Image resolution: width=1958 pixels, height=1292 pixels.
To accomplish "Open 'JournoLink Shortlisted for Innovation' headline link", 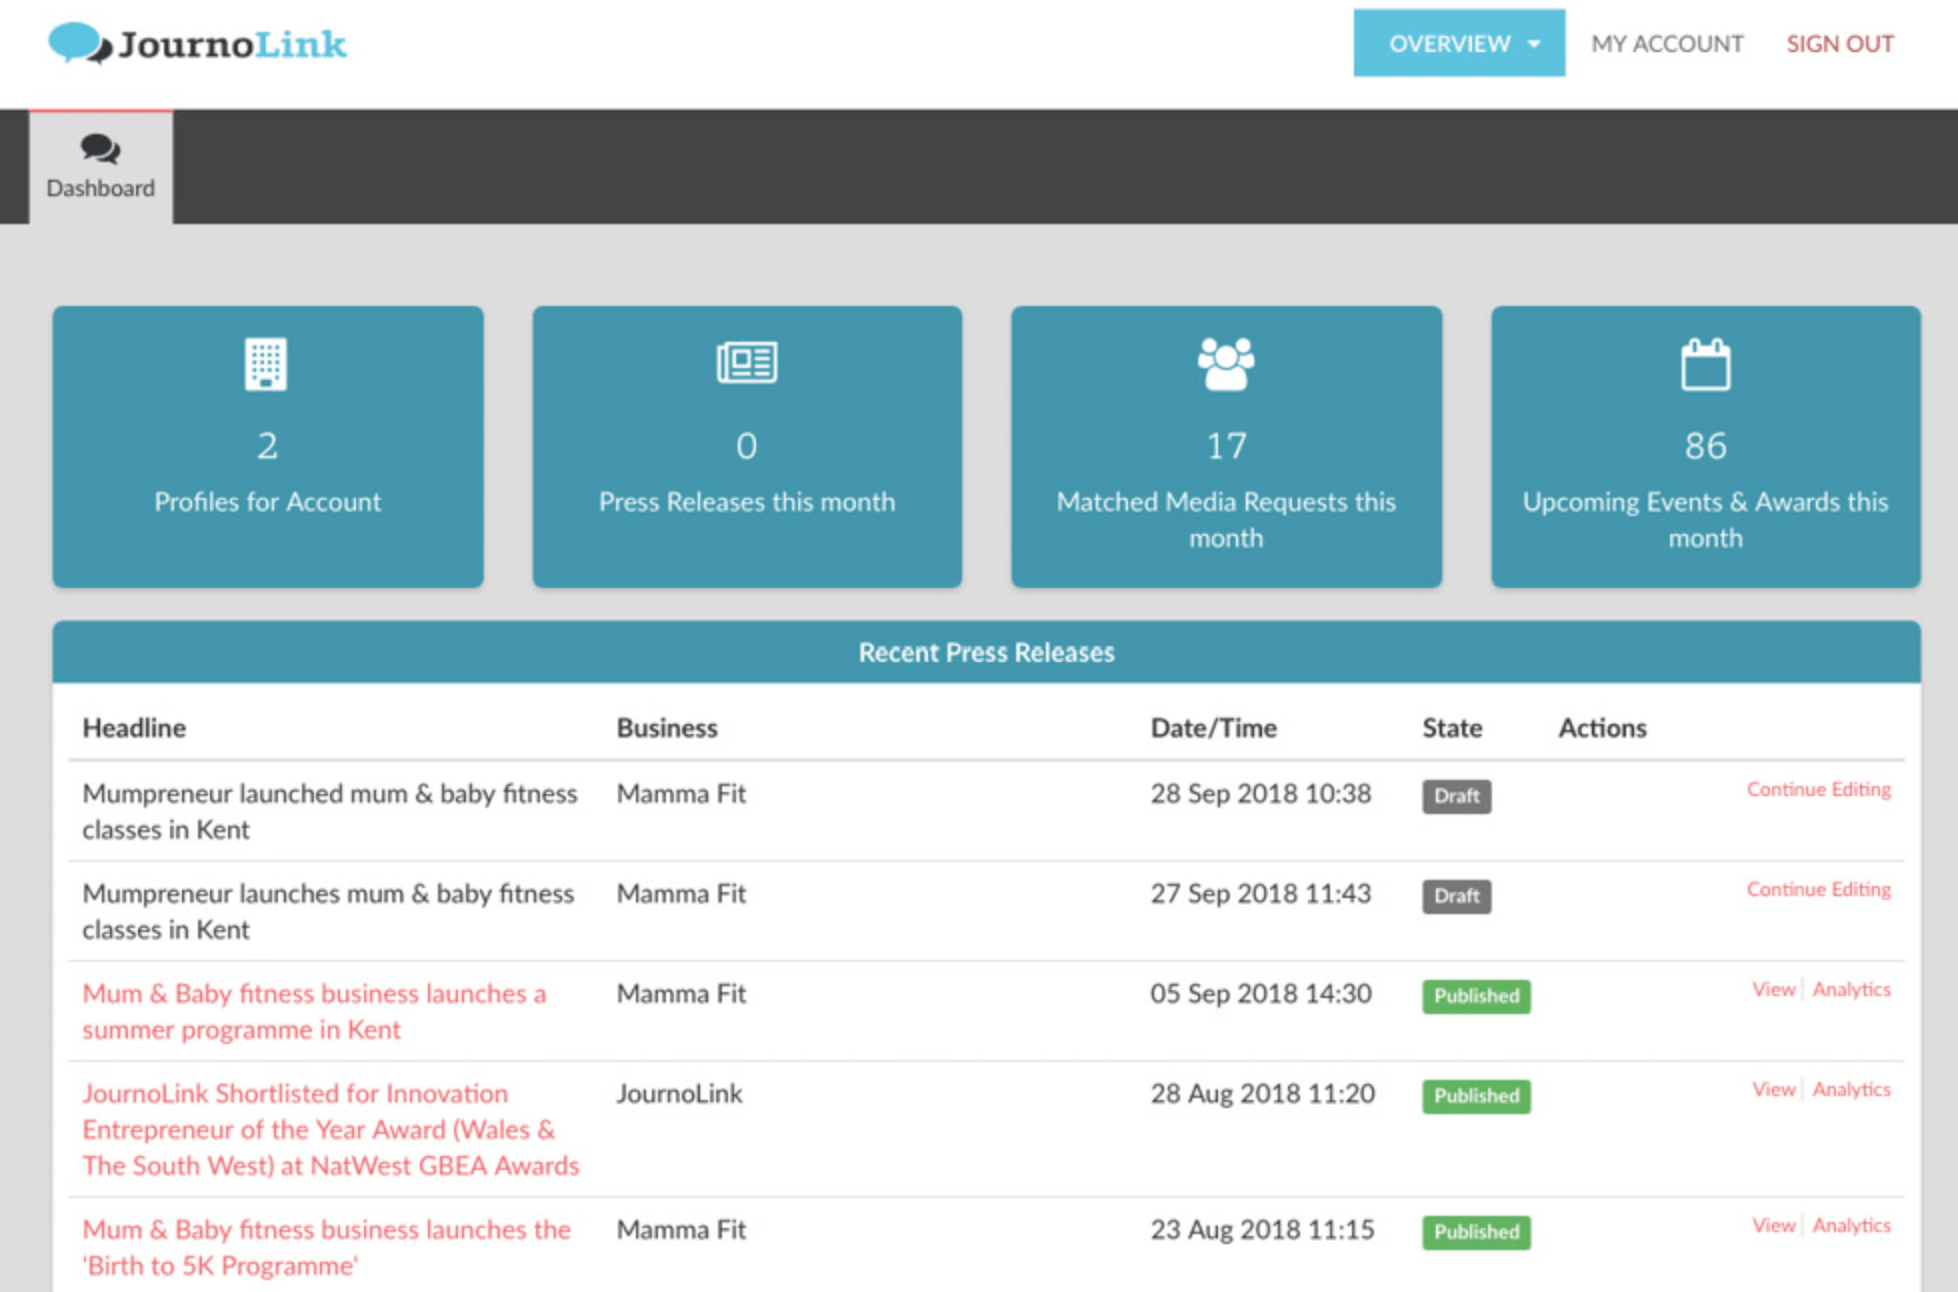I will click(331, 1129).
